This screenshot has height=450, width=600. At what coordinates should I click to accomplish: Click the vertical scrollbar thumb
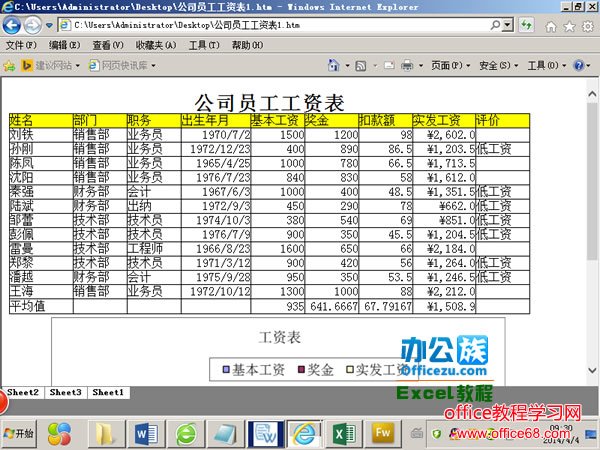[592, 181]
